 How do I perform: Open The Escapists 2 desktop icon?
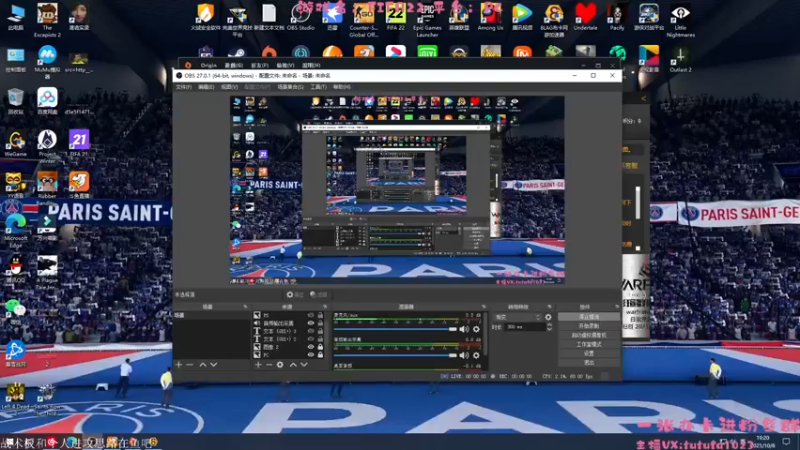[x=47, y=20]
